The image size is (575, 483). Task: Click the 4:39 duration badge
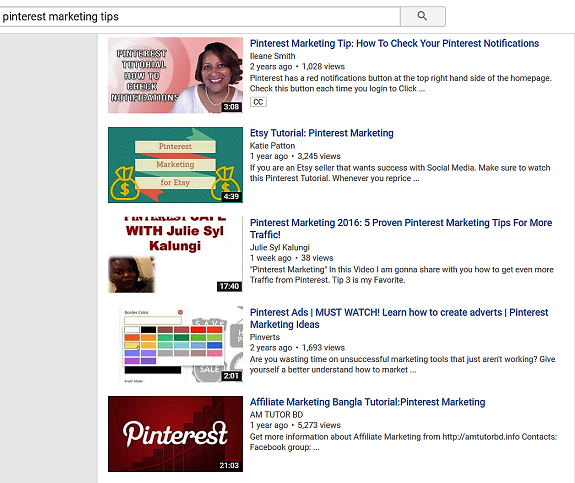click(231, 197)
